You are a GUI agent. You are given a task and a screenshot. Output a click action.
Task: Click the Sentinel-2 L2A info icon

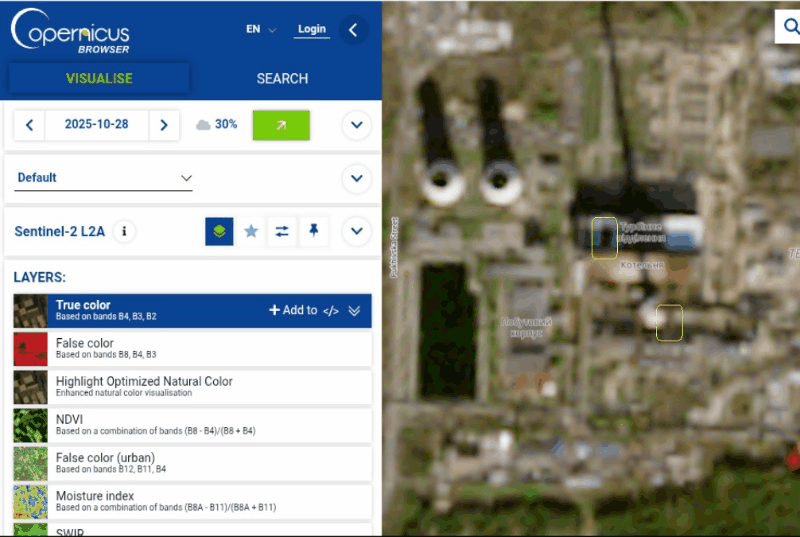[x=124, y=231]
